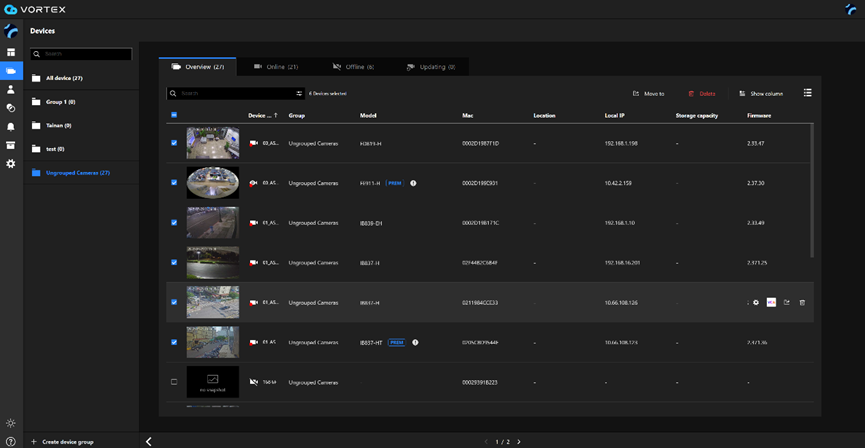Toggle list view icon beside Show column
Viewport: 865px width, 448px height.
(807, 93)
